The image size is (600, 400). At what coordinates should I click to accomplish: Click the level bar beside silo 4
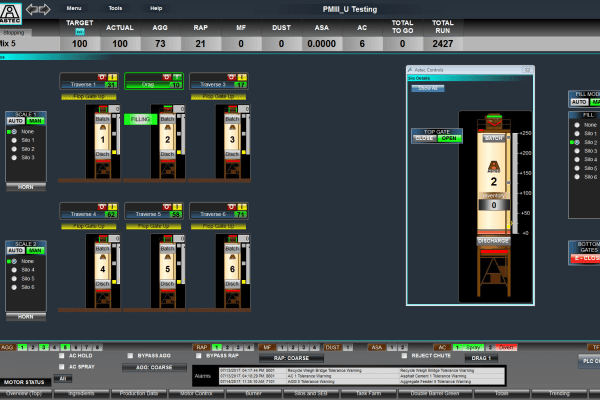(x=118, y=262)
